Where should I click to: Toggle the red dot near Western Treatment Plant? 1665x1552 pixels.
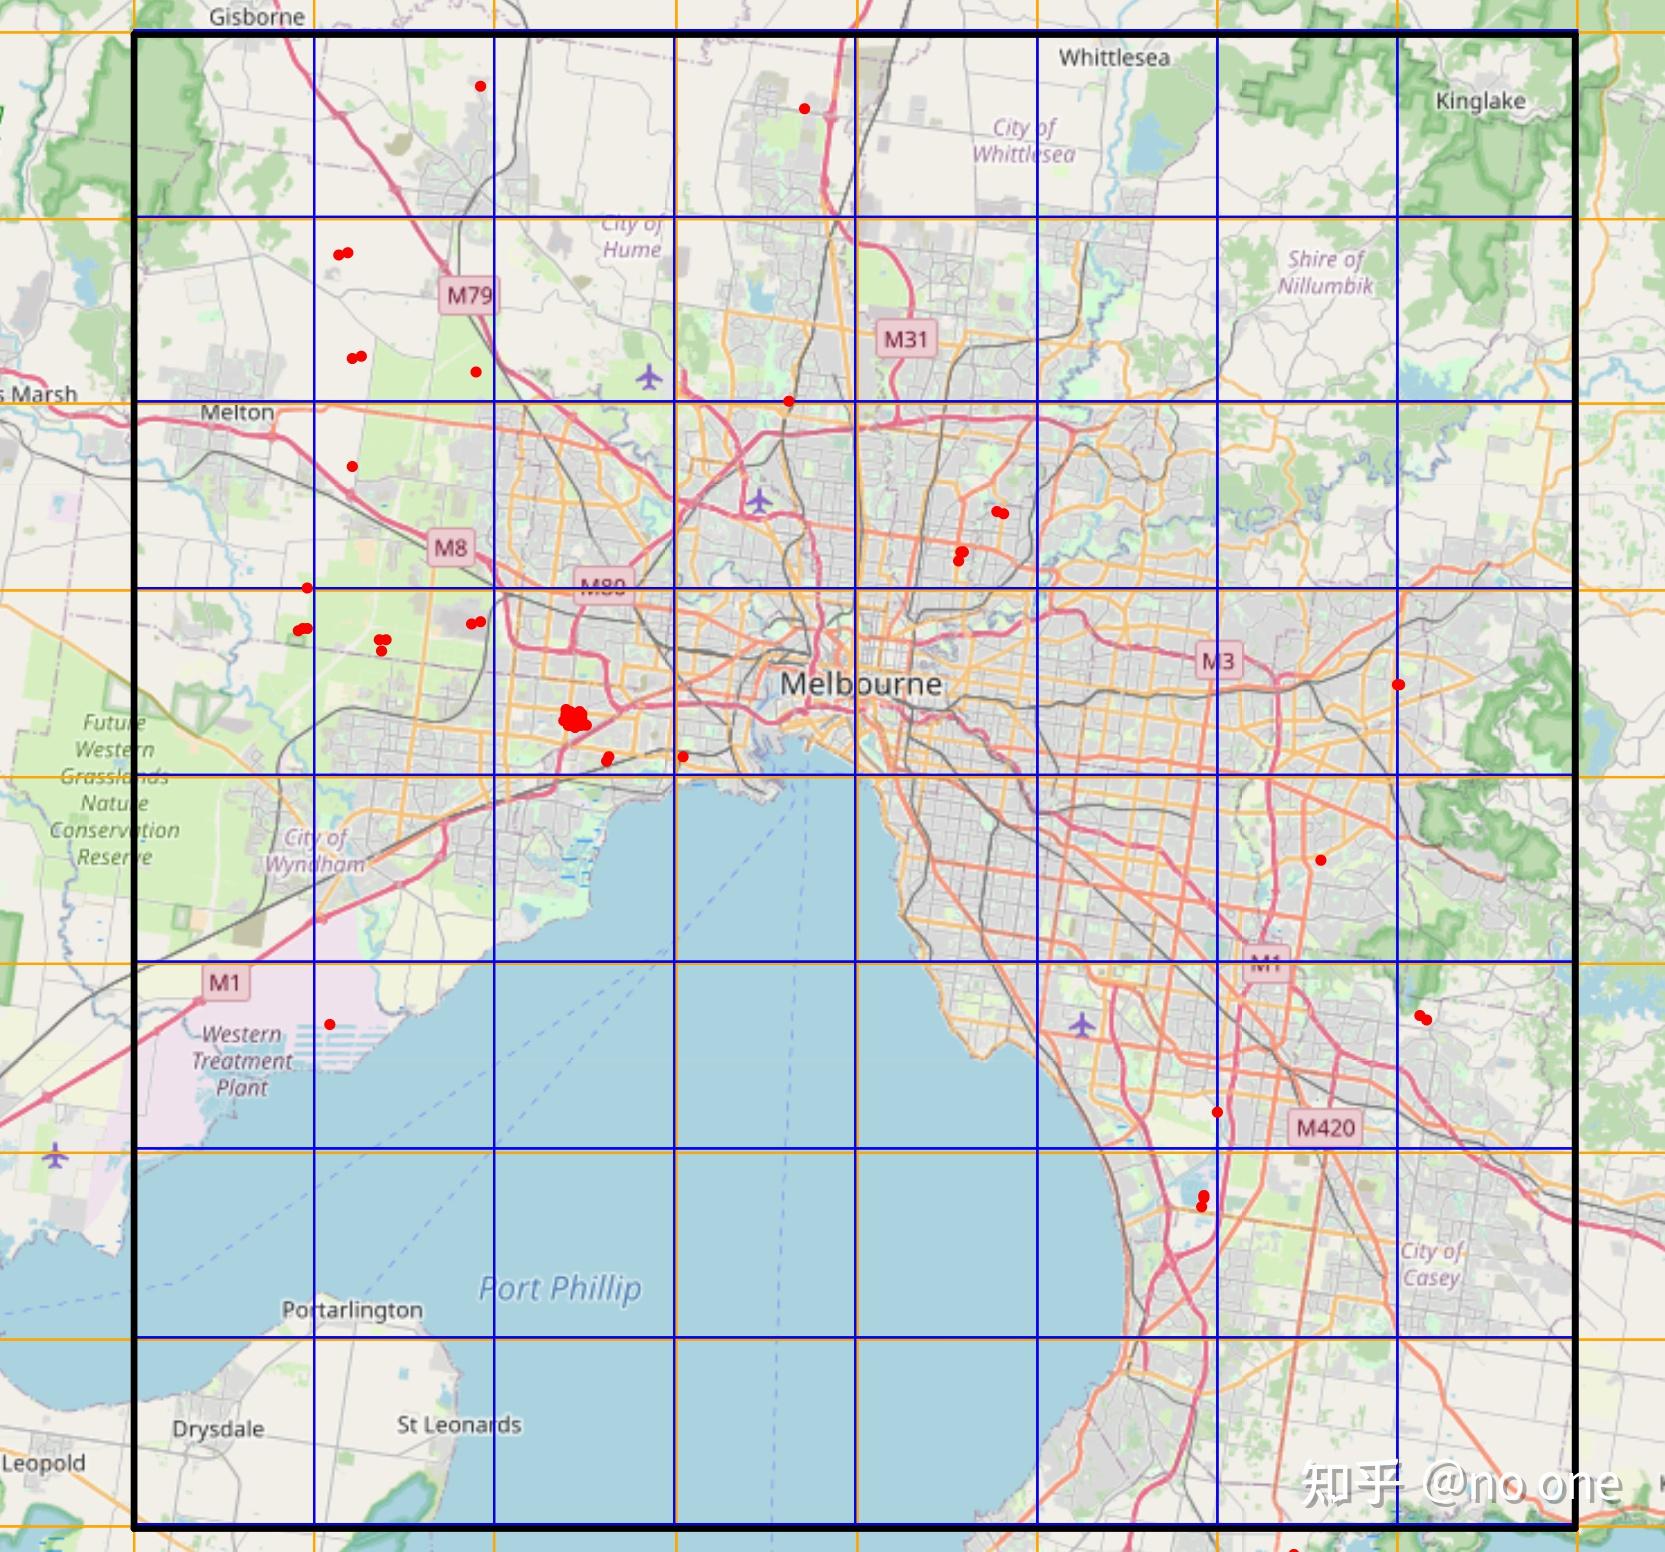tap(329, 1022)
